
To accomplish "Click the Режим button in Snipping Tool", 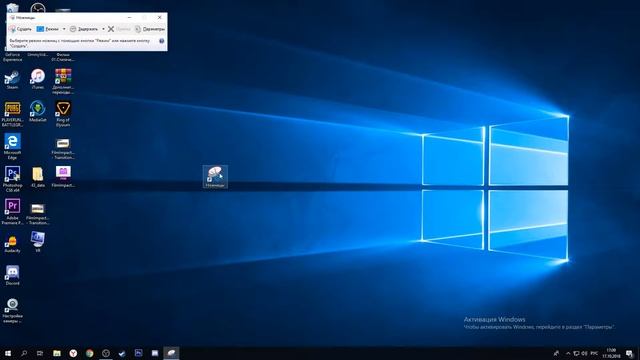I will point(47,29).
